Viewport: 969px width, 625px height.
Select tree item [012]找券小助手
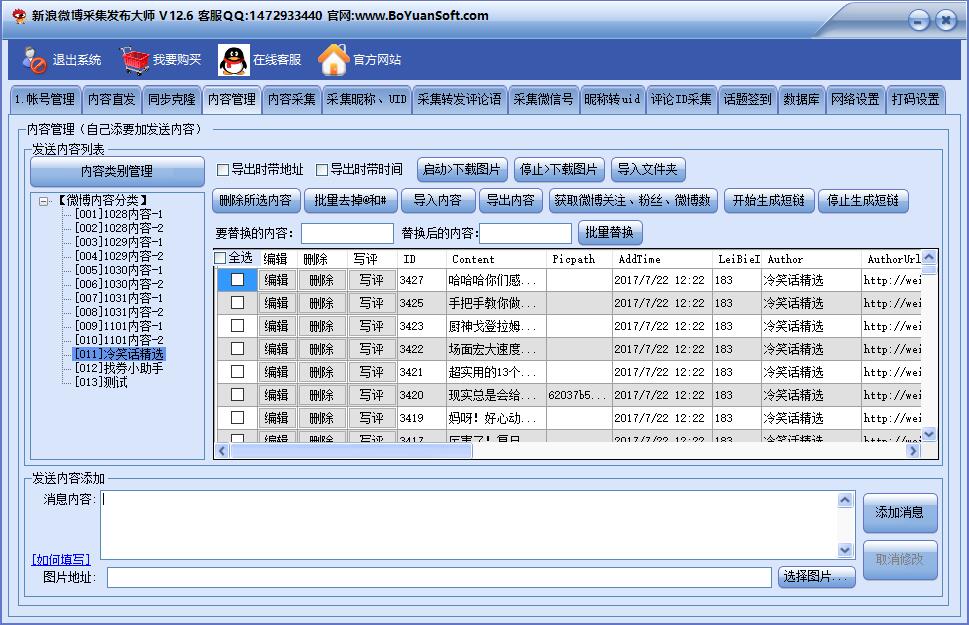119,368
